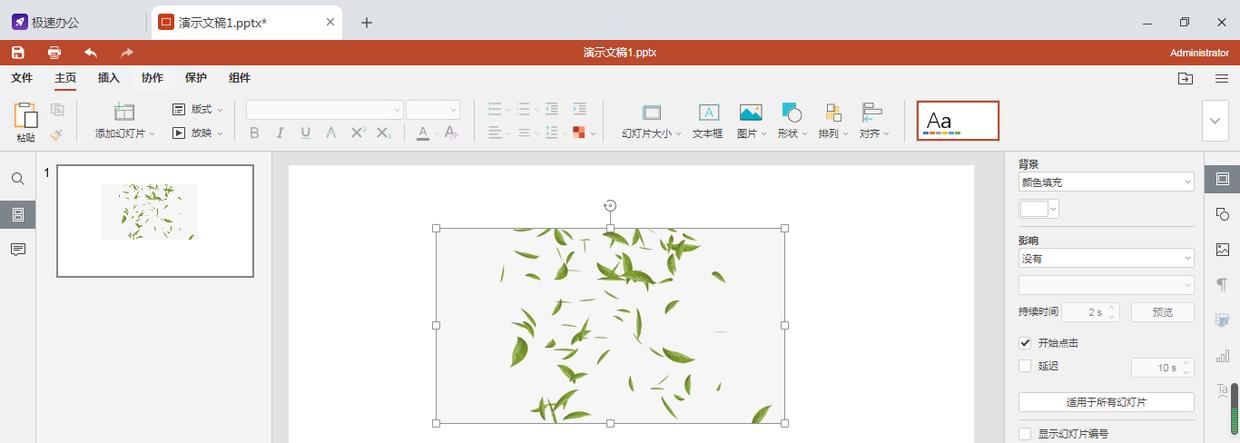
Task: Open the hamburger view settings menu
Action: pos(1222,79)
